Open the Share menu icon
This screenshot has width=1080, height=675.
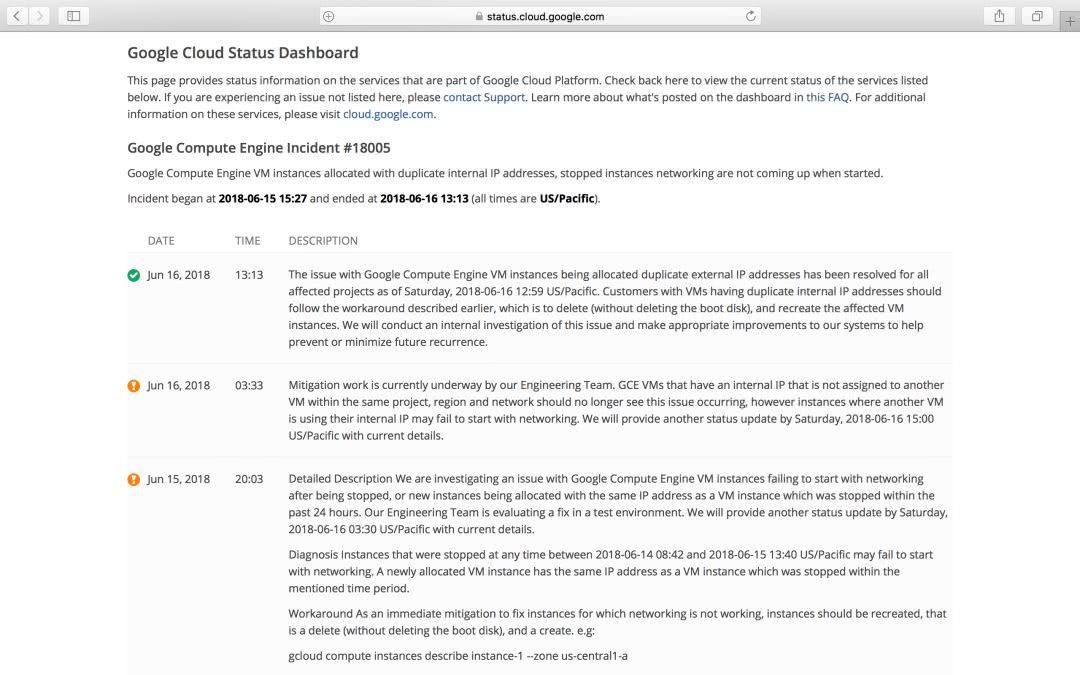click(x=999, y=16)
